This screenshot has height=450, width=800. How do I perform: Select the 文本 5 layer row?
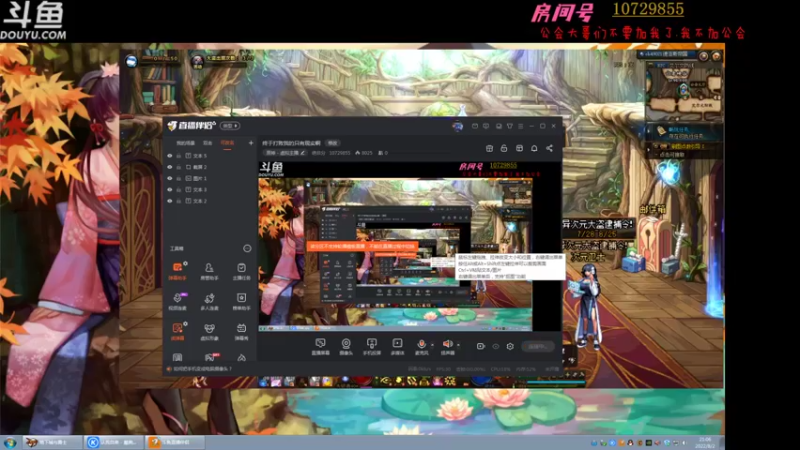point(210,156)
